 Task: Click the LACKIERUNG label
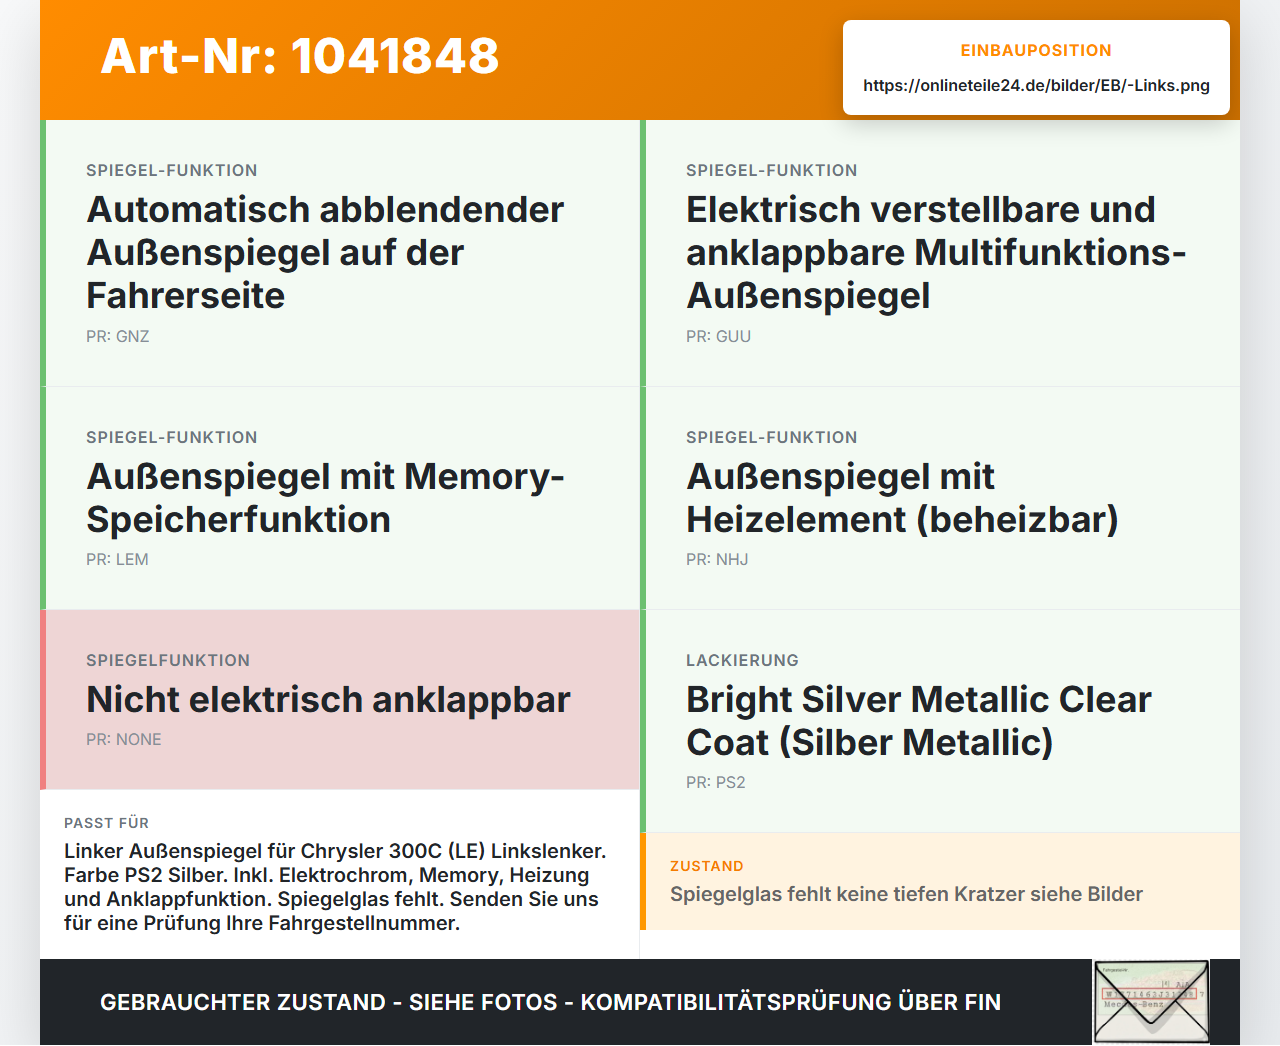[742, 660]
